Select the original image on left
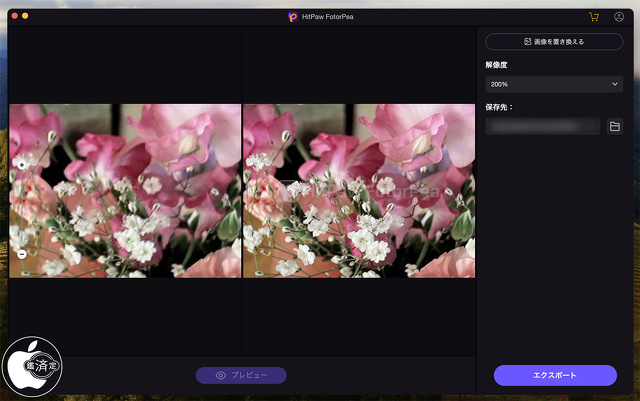 point(125,190)
